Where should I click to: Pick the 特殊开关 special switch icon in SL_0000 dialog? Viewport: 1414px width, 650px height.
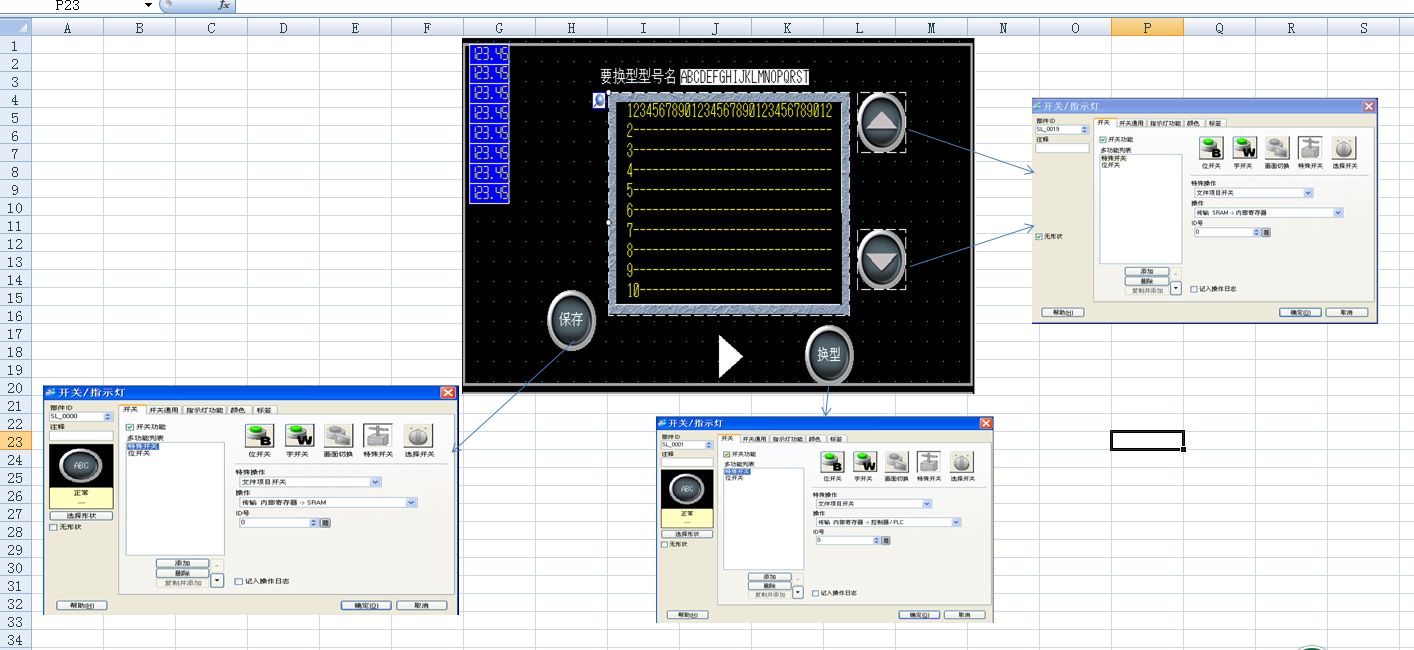point(377,436)
